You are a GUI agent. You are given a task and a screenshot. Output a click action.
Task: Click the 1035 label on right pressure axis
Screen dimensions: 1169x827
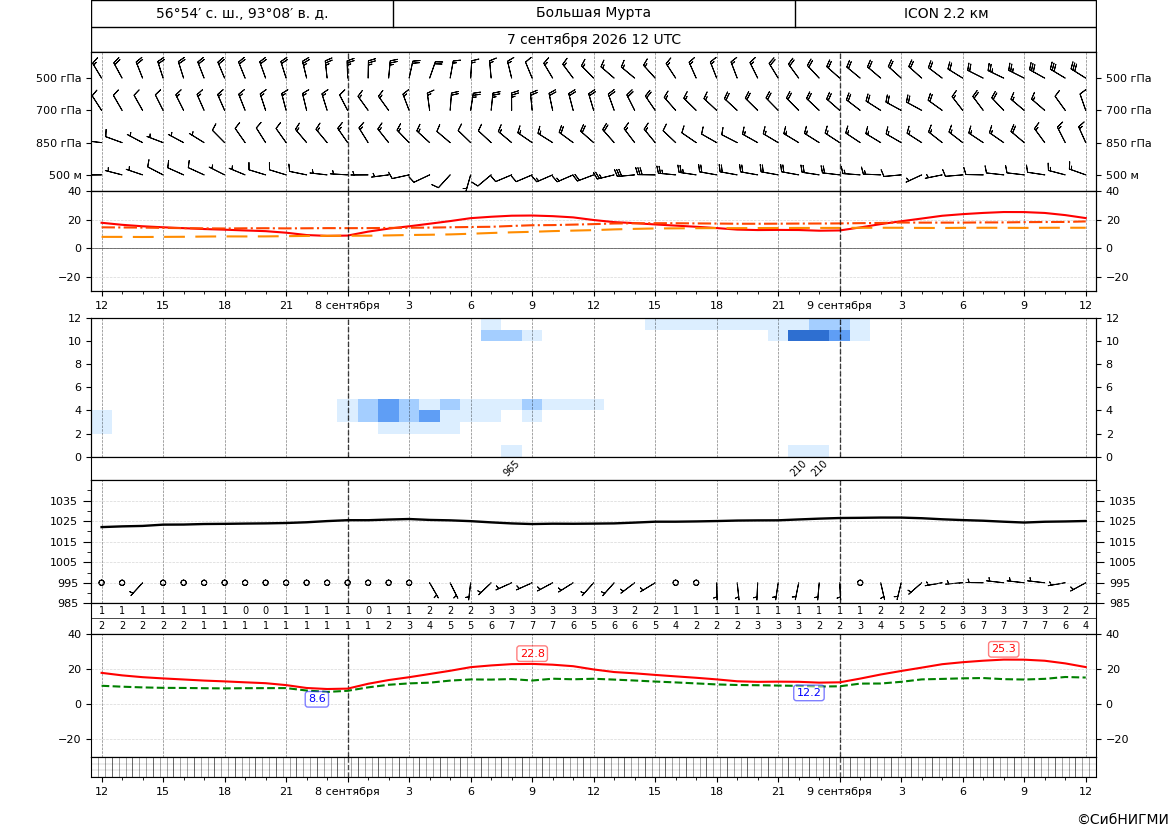1122,501
